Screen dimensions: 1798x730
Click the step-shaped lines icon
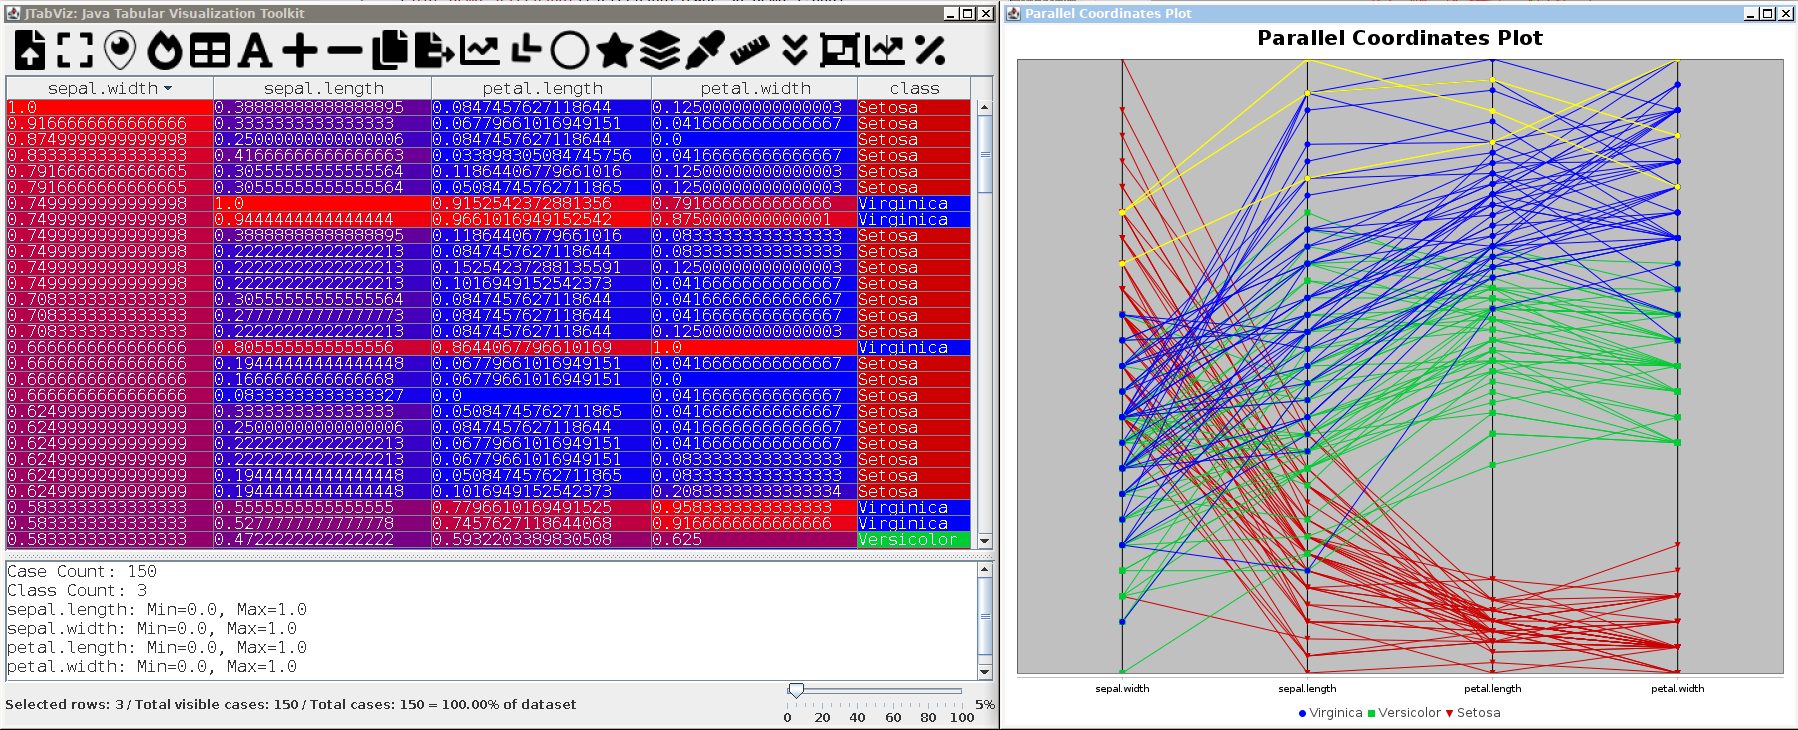tap(525, 50)
